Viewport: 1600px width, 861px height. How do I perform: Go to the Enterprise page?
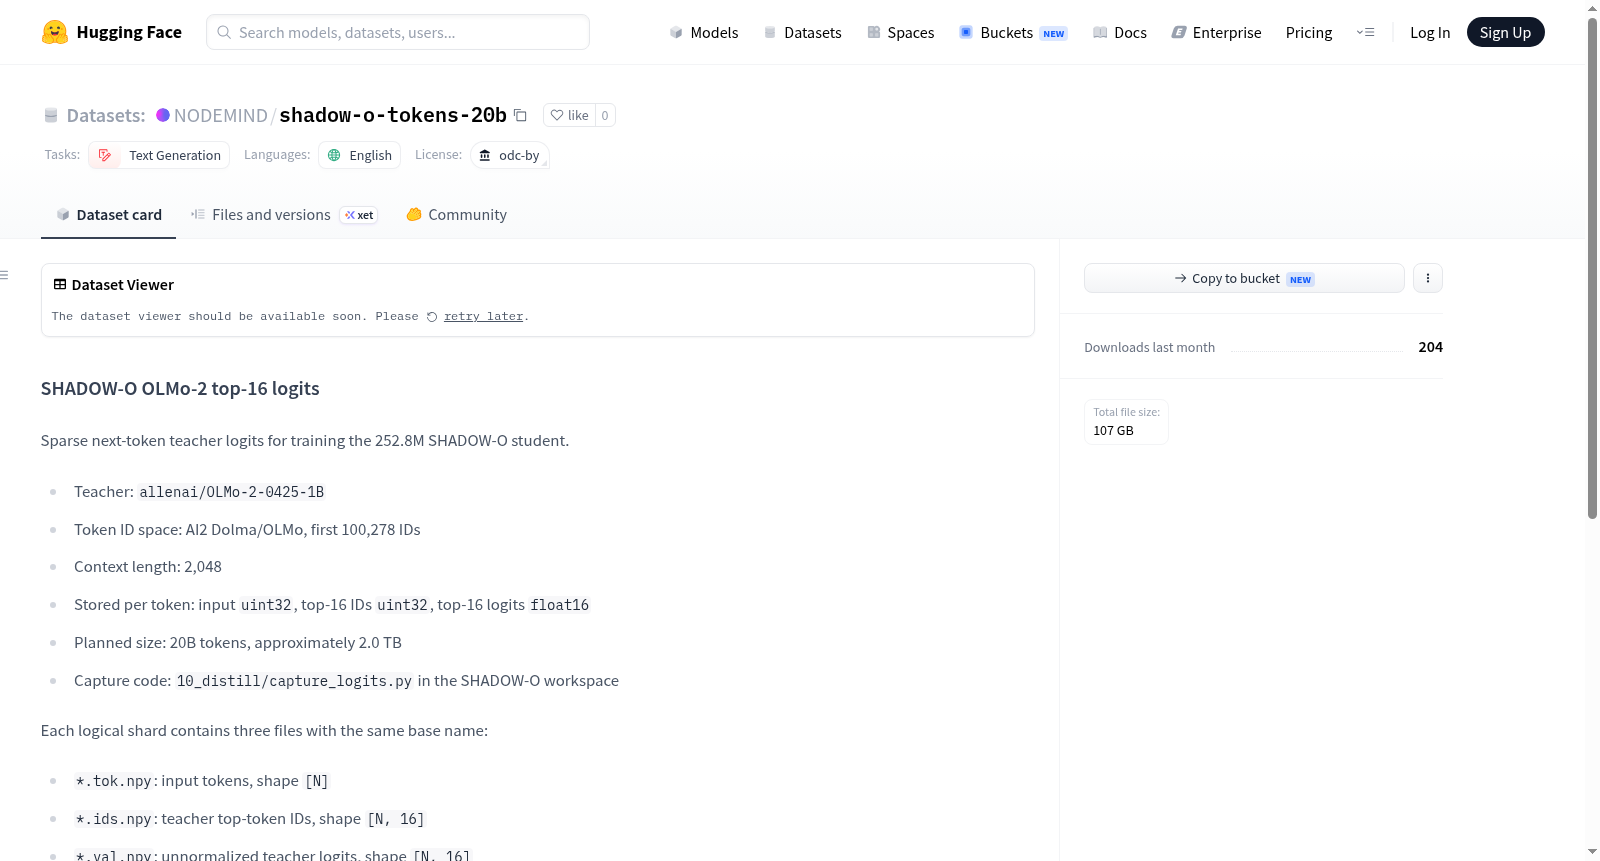tap(1217, 32)
